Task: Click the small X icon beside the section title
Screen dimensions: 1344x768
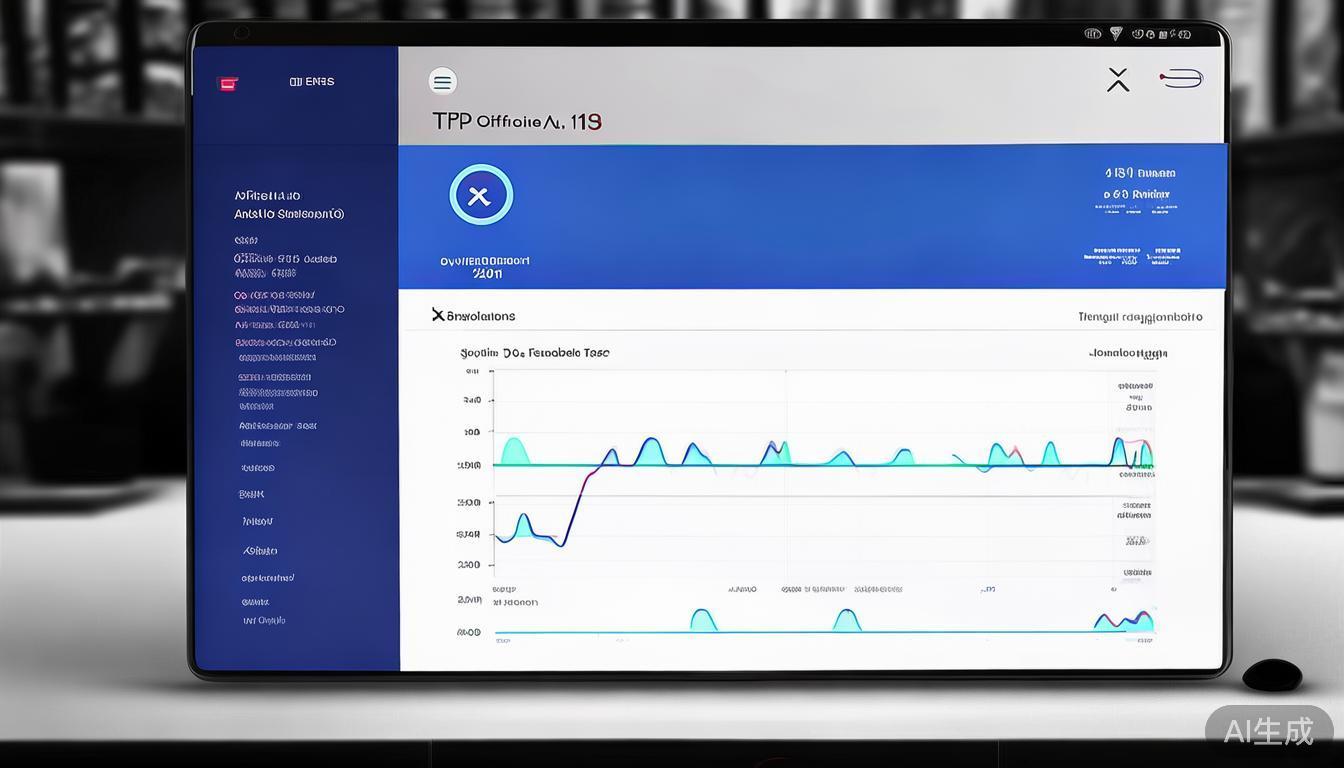Action: coord(437,315)
